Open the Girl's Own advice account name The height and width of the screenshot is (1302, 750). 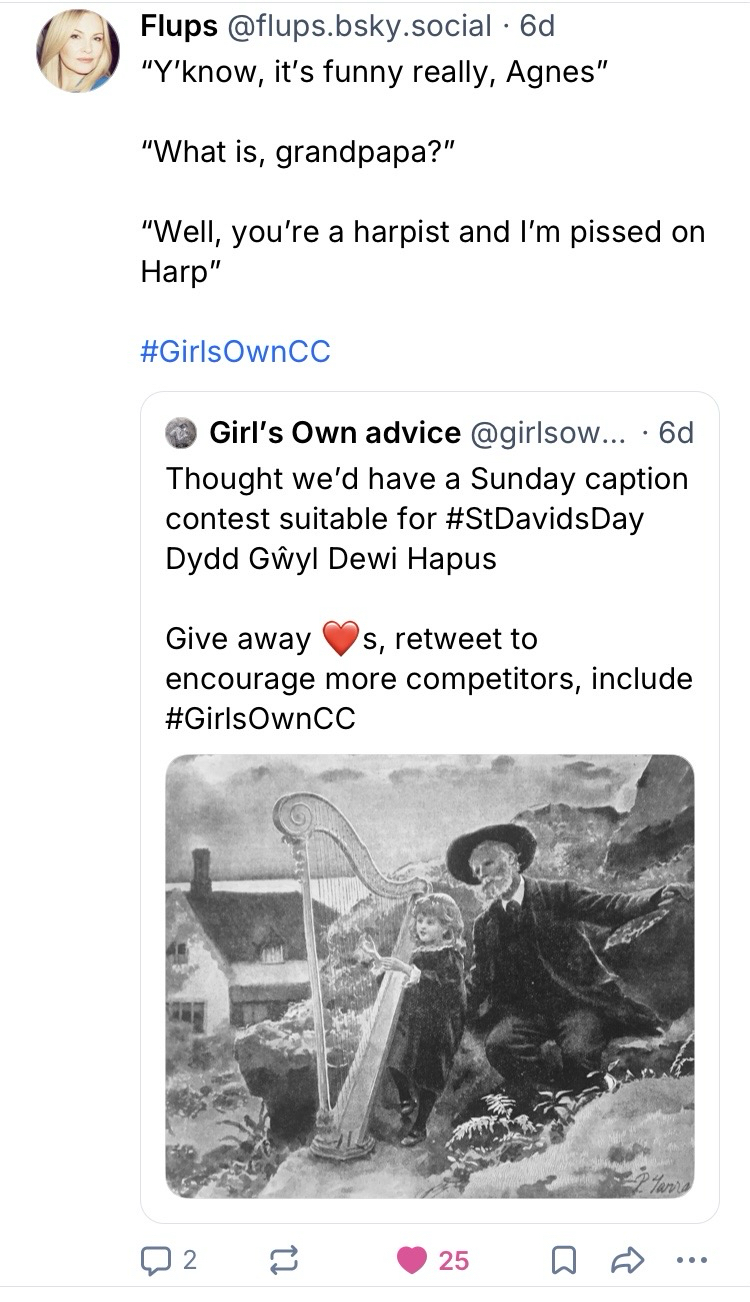pyautogui.click(x=334, y=432)
